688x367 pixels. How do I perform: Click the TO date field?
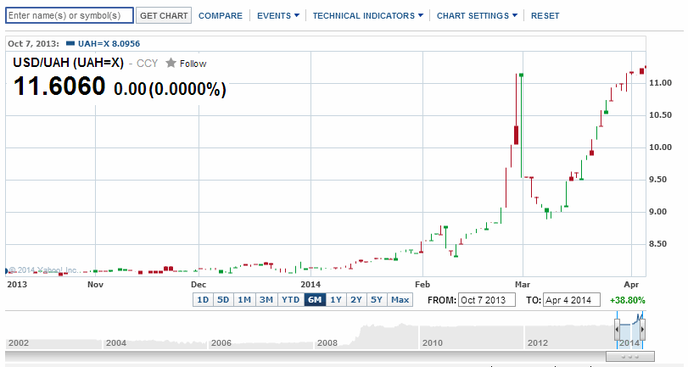pyautogui.click(x=572, y=300)
